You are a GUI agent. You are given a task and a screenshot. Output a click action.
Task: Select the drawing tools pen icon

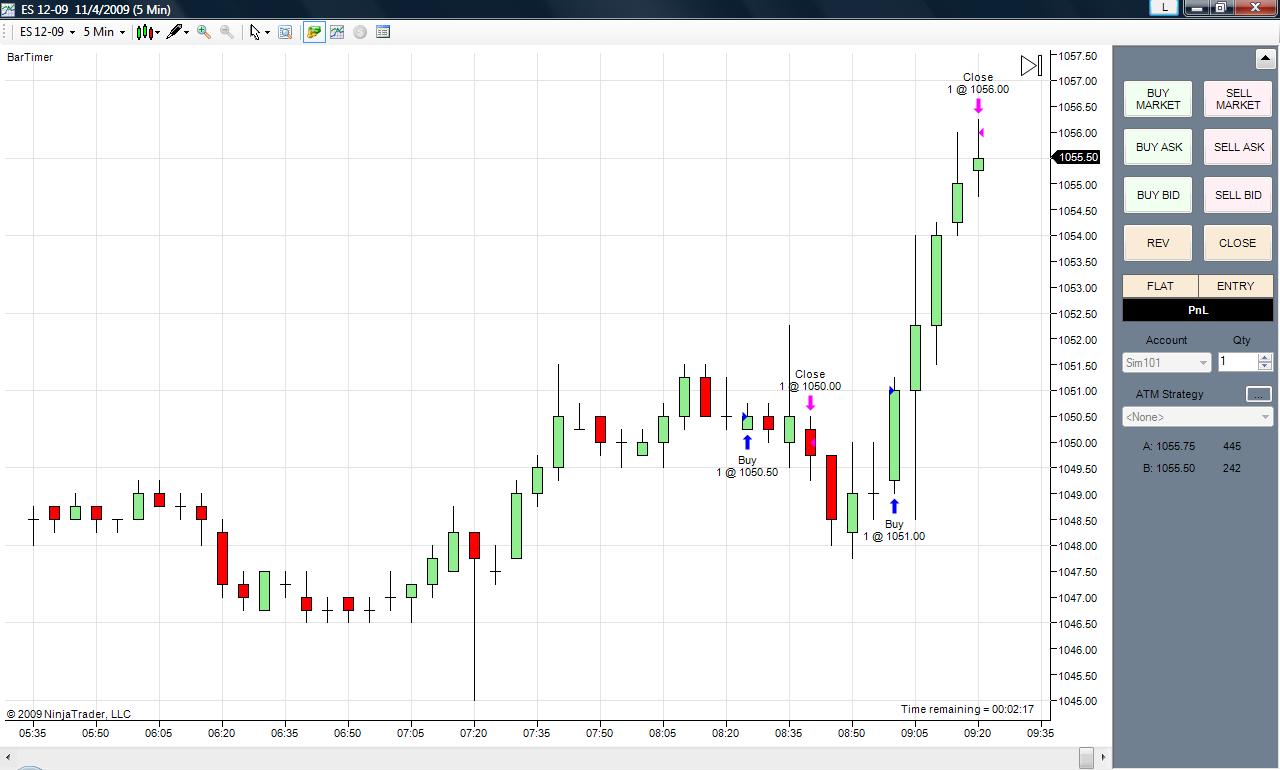[174, 32]
